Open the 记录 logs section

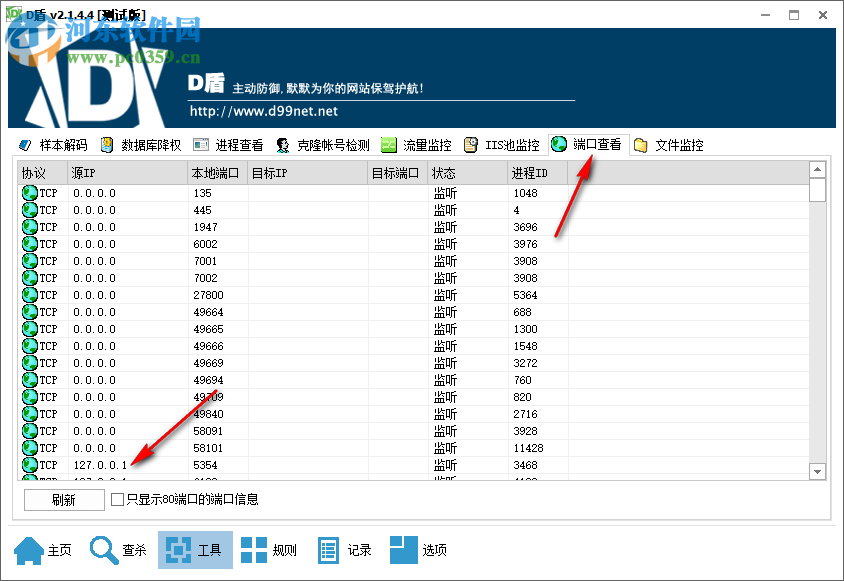[344, 550]
